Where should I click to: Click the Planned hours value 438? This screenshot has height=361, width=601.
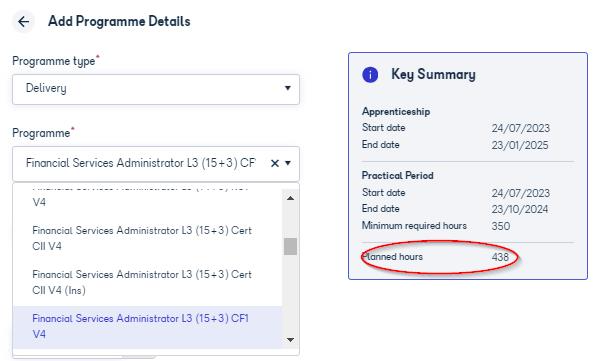click(x=500, y=257)
